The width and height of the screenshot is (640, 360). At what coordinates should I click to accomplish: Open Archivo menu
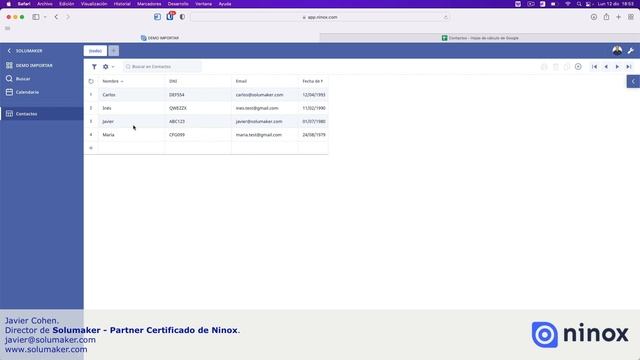tap(45, 4)
